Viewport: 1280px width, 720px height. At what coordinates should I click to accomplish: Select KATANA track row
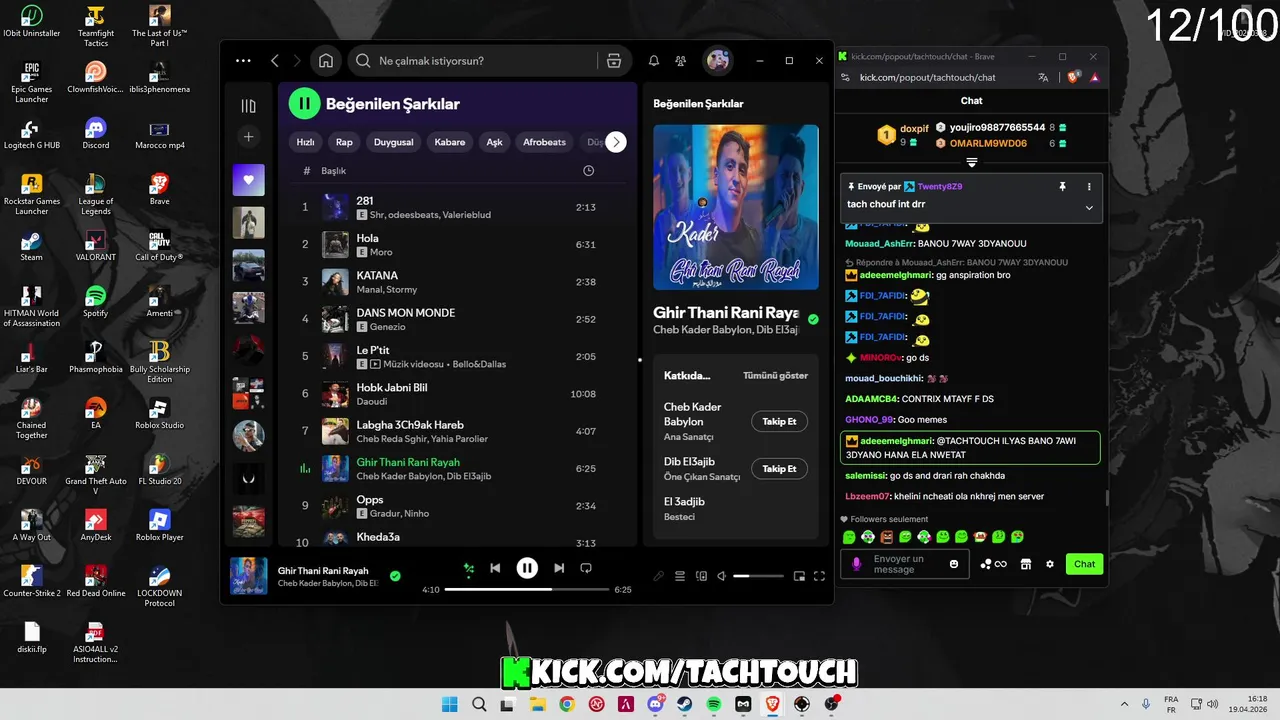point(457,282)
